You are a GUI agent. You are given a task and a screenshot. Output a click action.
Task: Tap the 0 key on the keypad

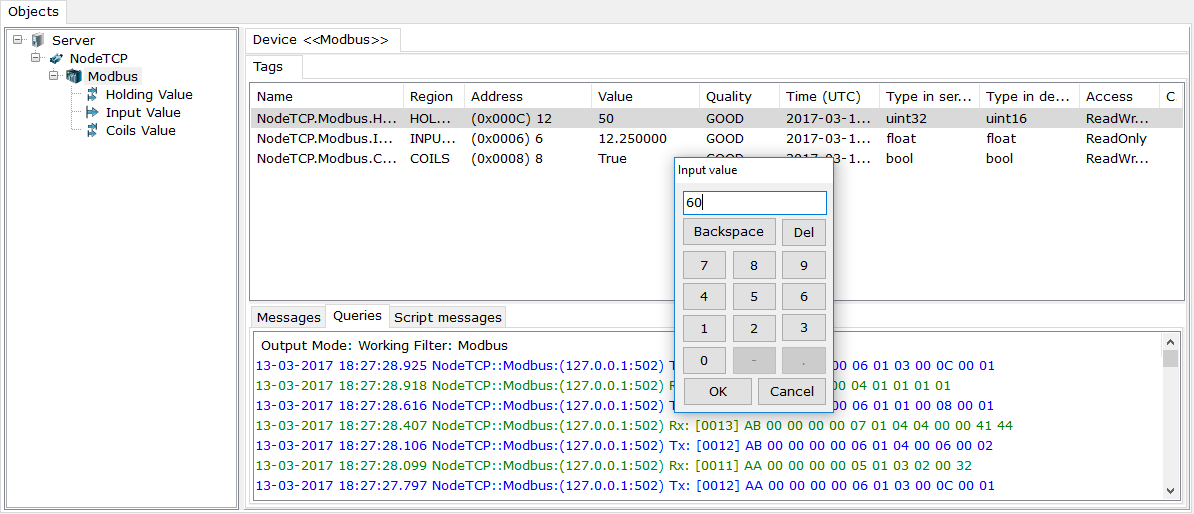[x=704, y=361]
